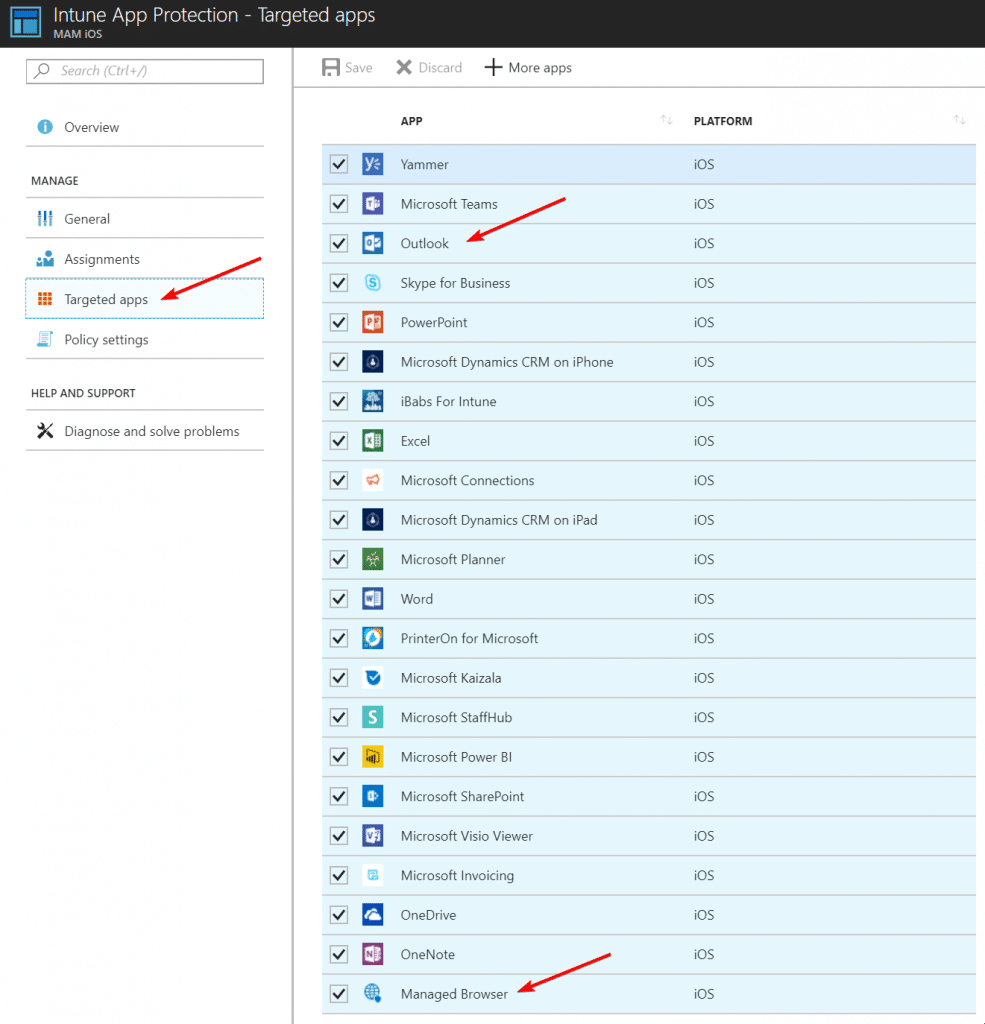Uncheck the Yammer app checkbox
Screen dimensions: 985x1024
tap(338, 164)
